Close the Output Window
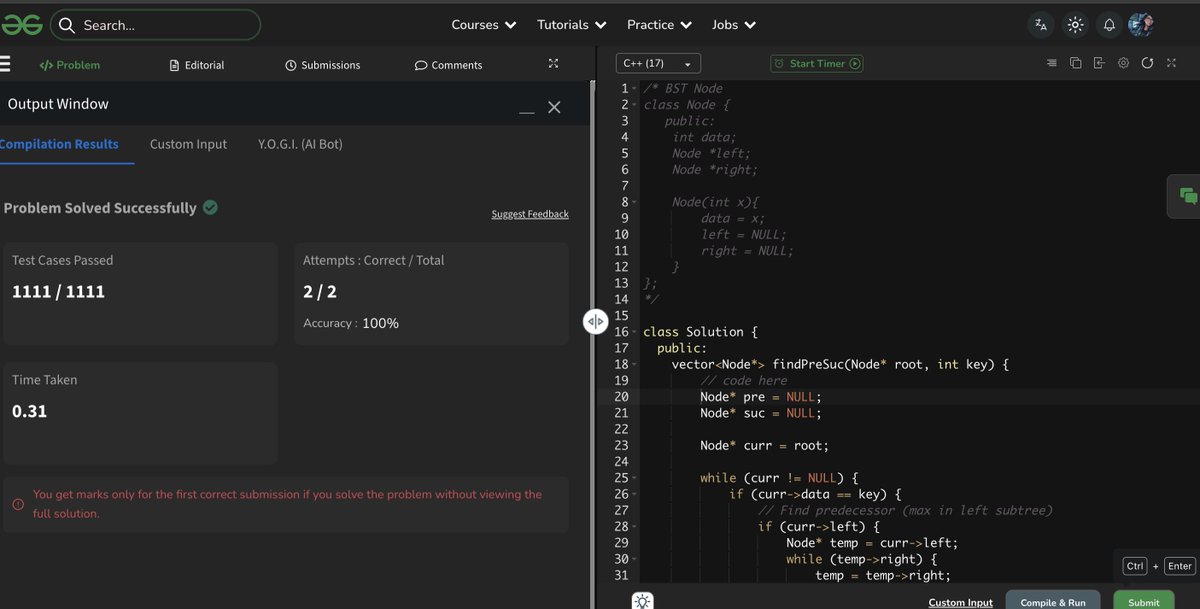The image size is (1200, 609). [554, 107]
